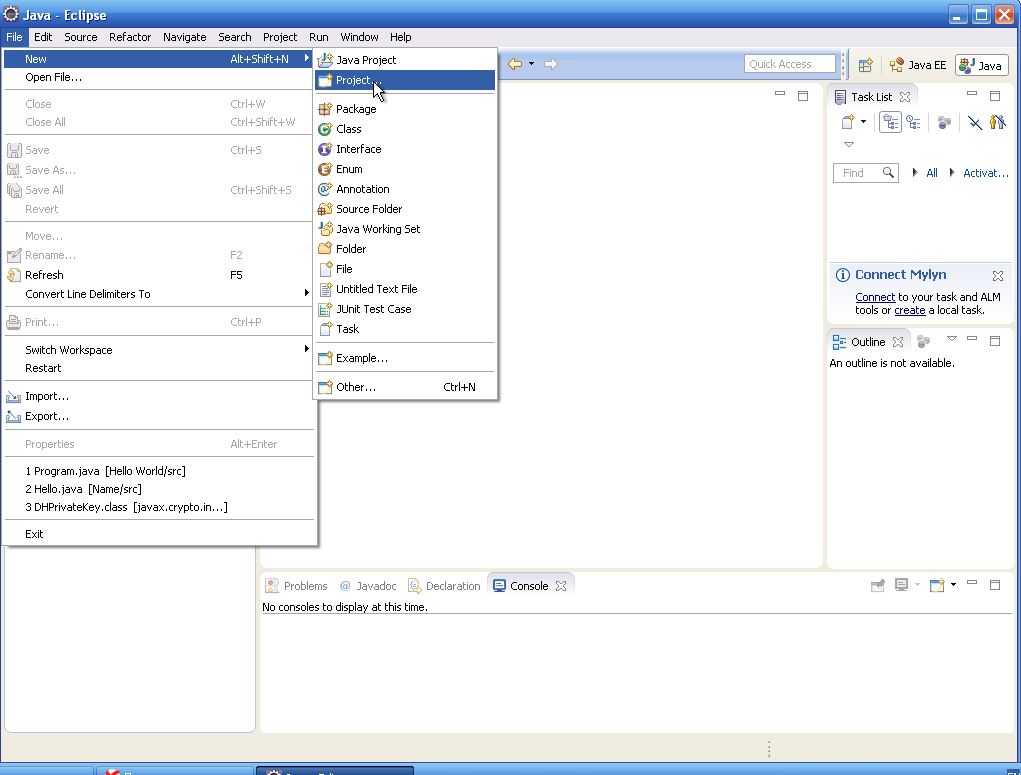The height and width of the screenshot is (775, 1021).
Task: Open the Open Console dropdown arrow
Action: (953, 585)
